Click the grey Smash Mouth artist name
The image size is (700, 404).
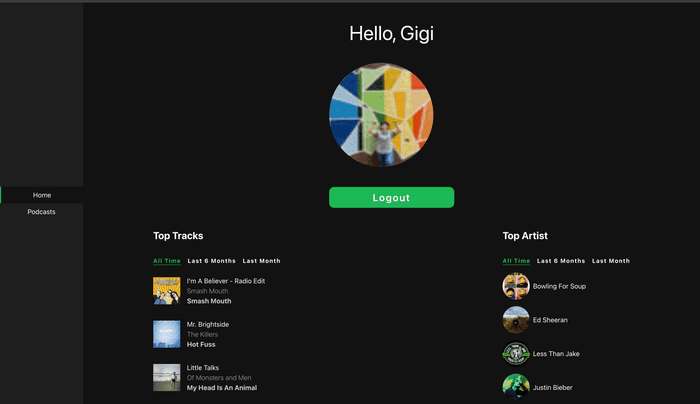coord(208,291)
